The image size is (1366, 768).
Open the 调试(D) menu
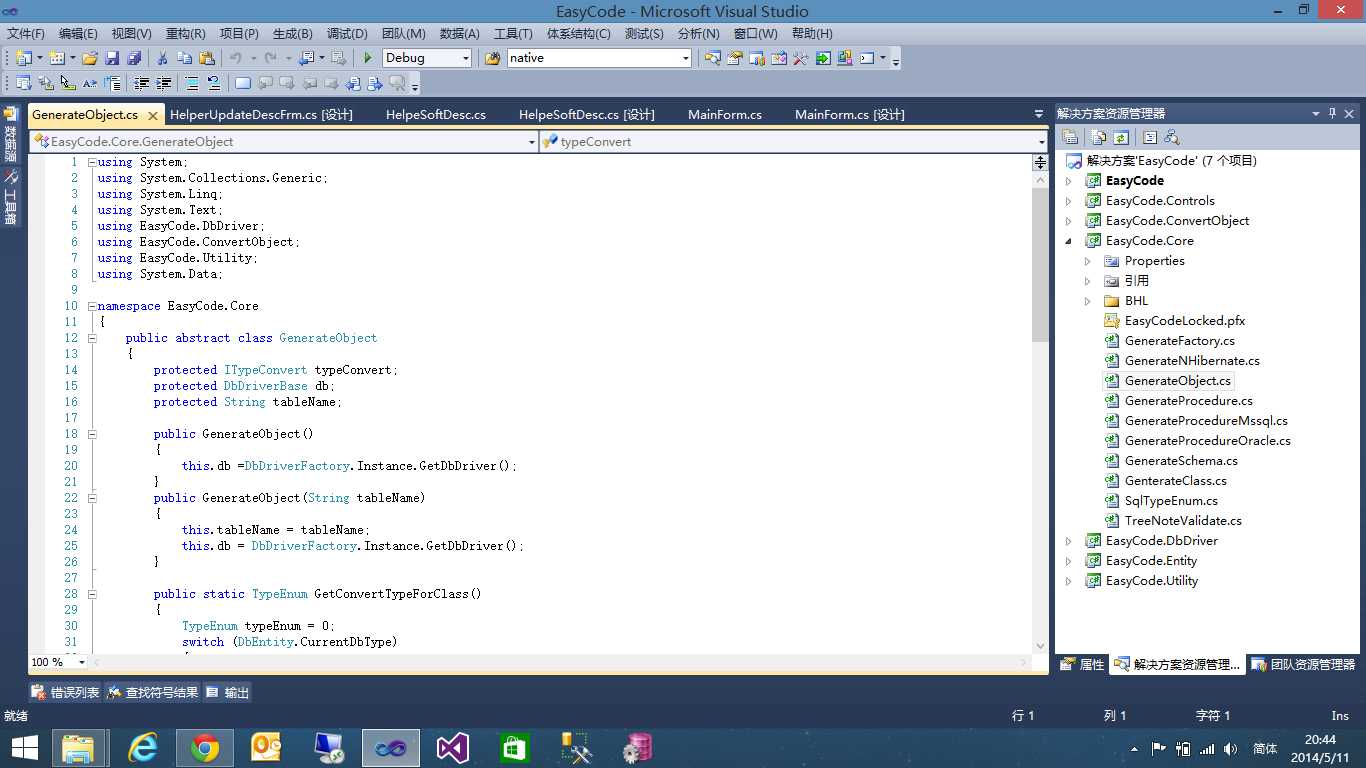(x=346, y=34)
